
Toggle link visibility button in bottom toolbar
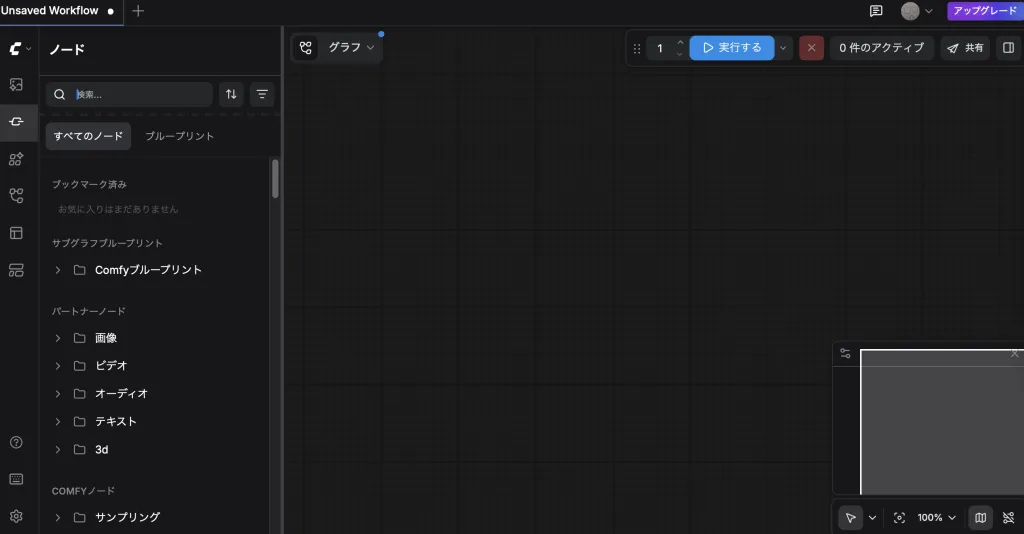(x=1008, y=517)
